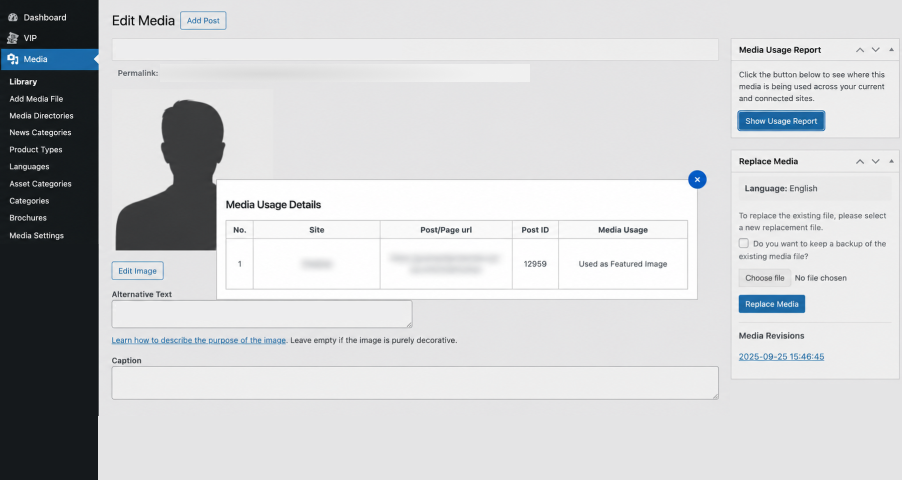Move Replace Media panel down
Viewport: 902px width, 480px height.
click(876, 162)
